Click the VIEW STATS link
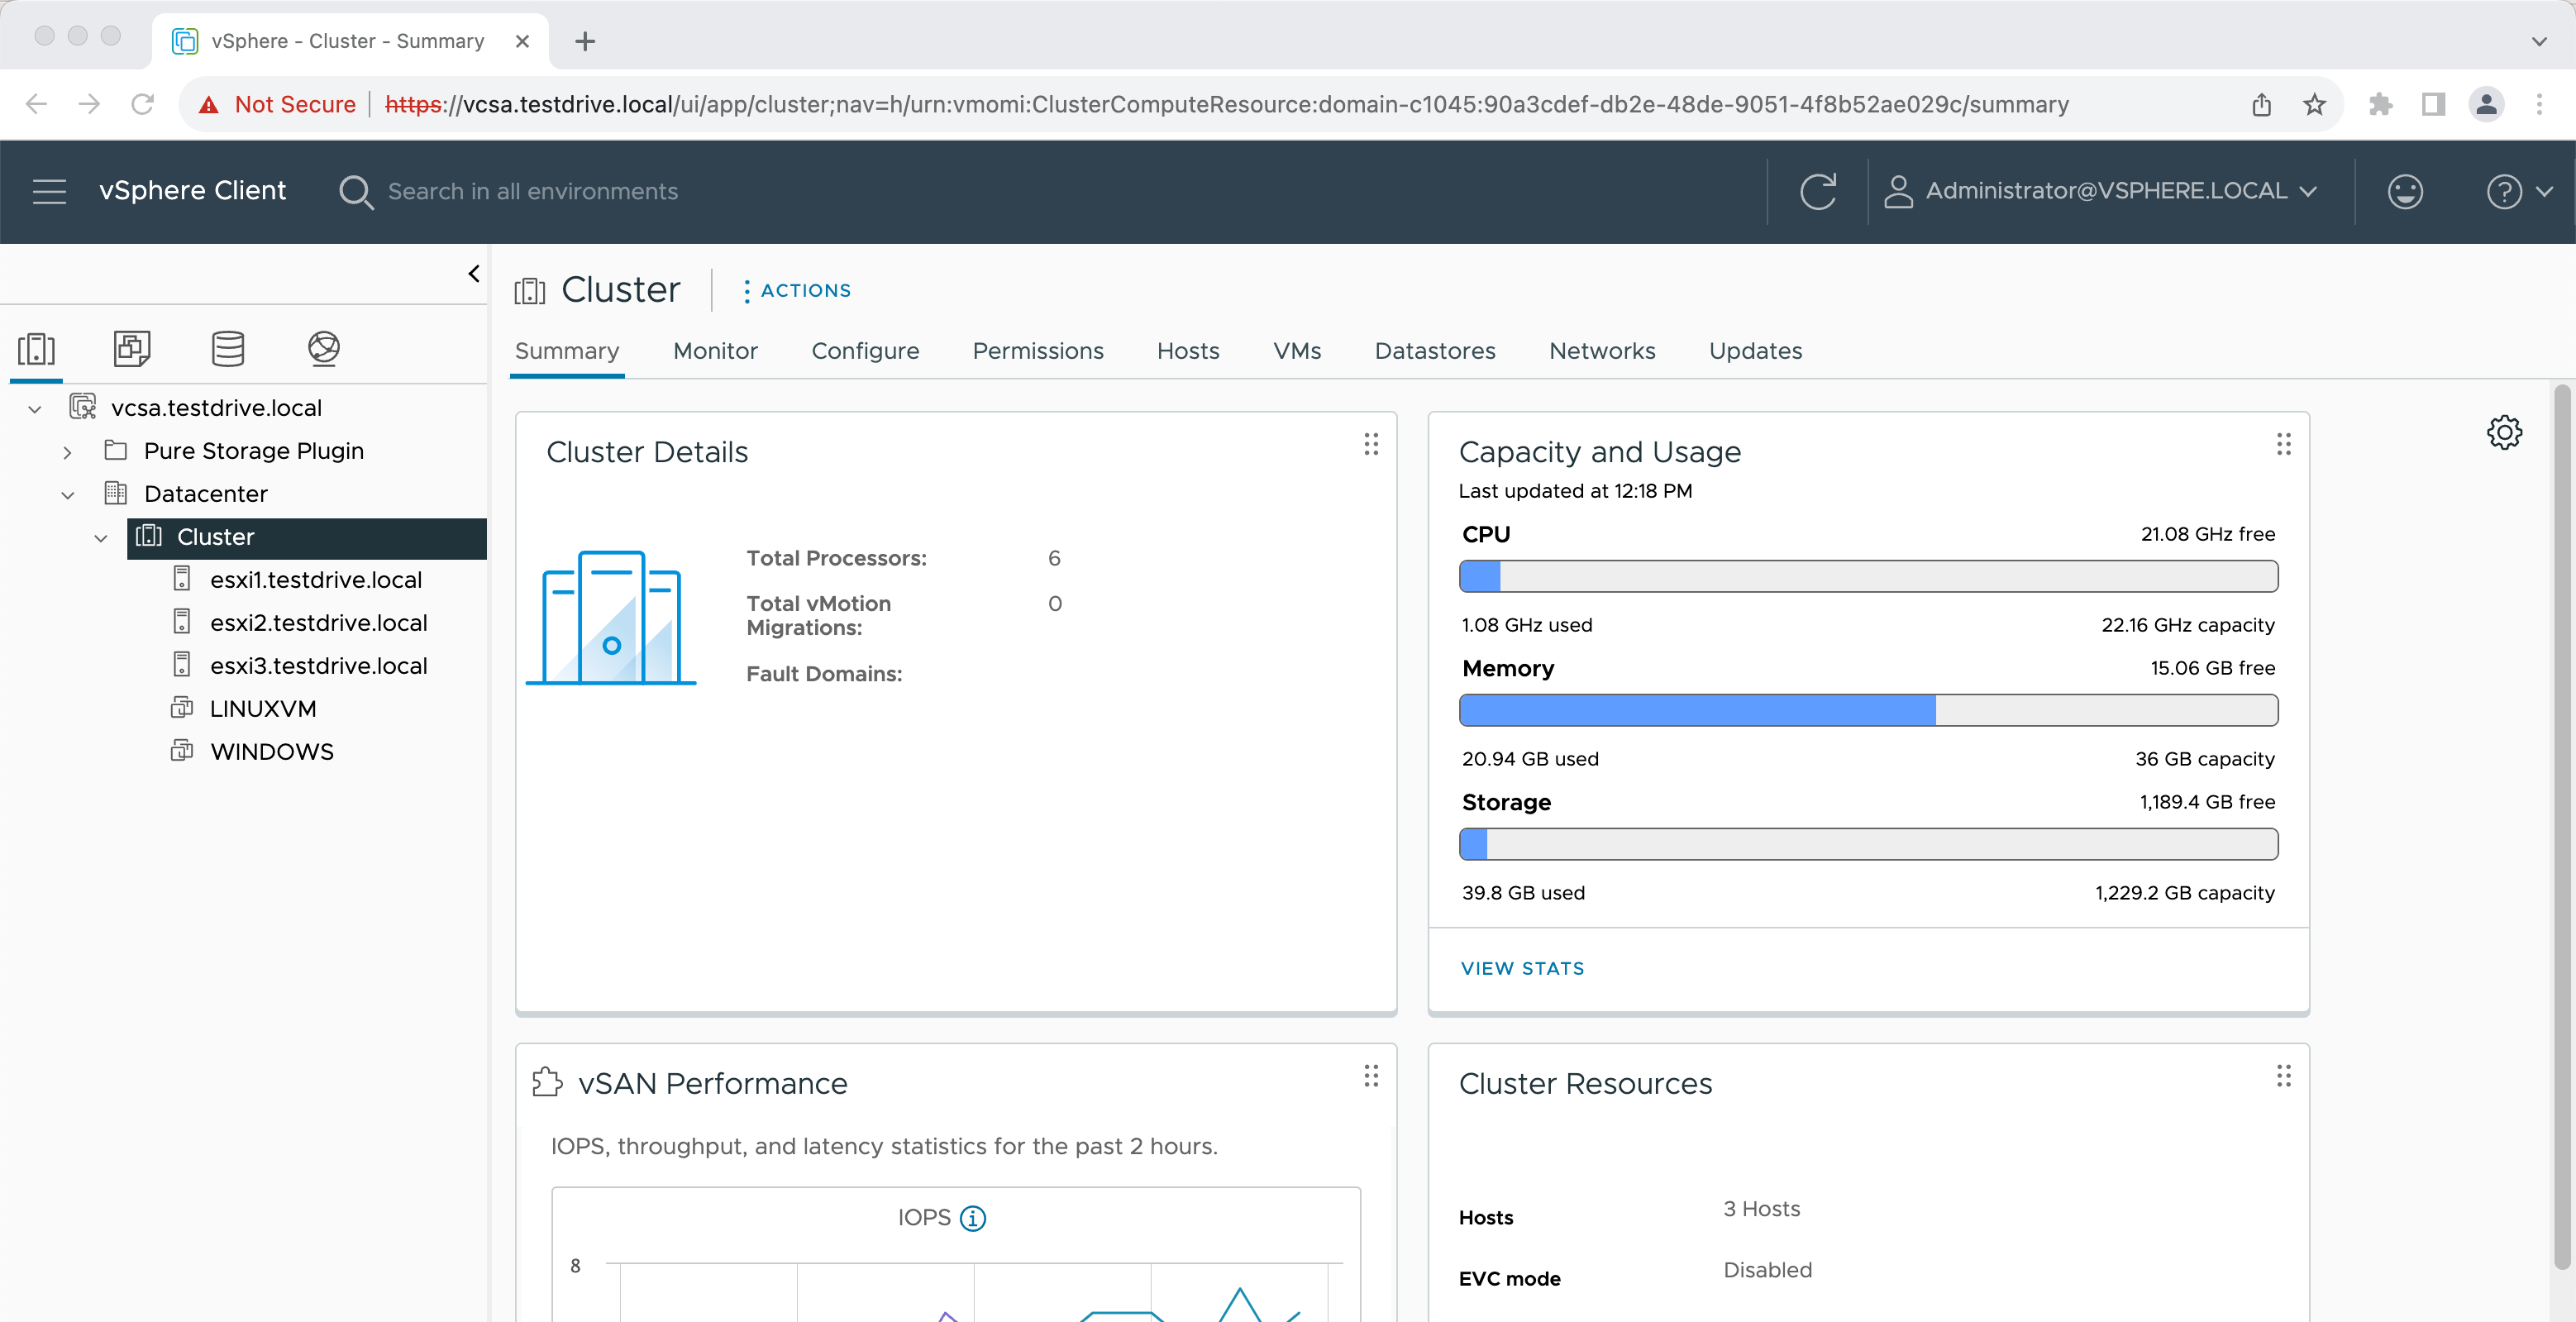 [1522, 968]
